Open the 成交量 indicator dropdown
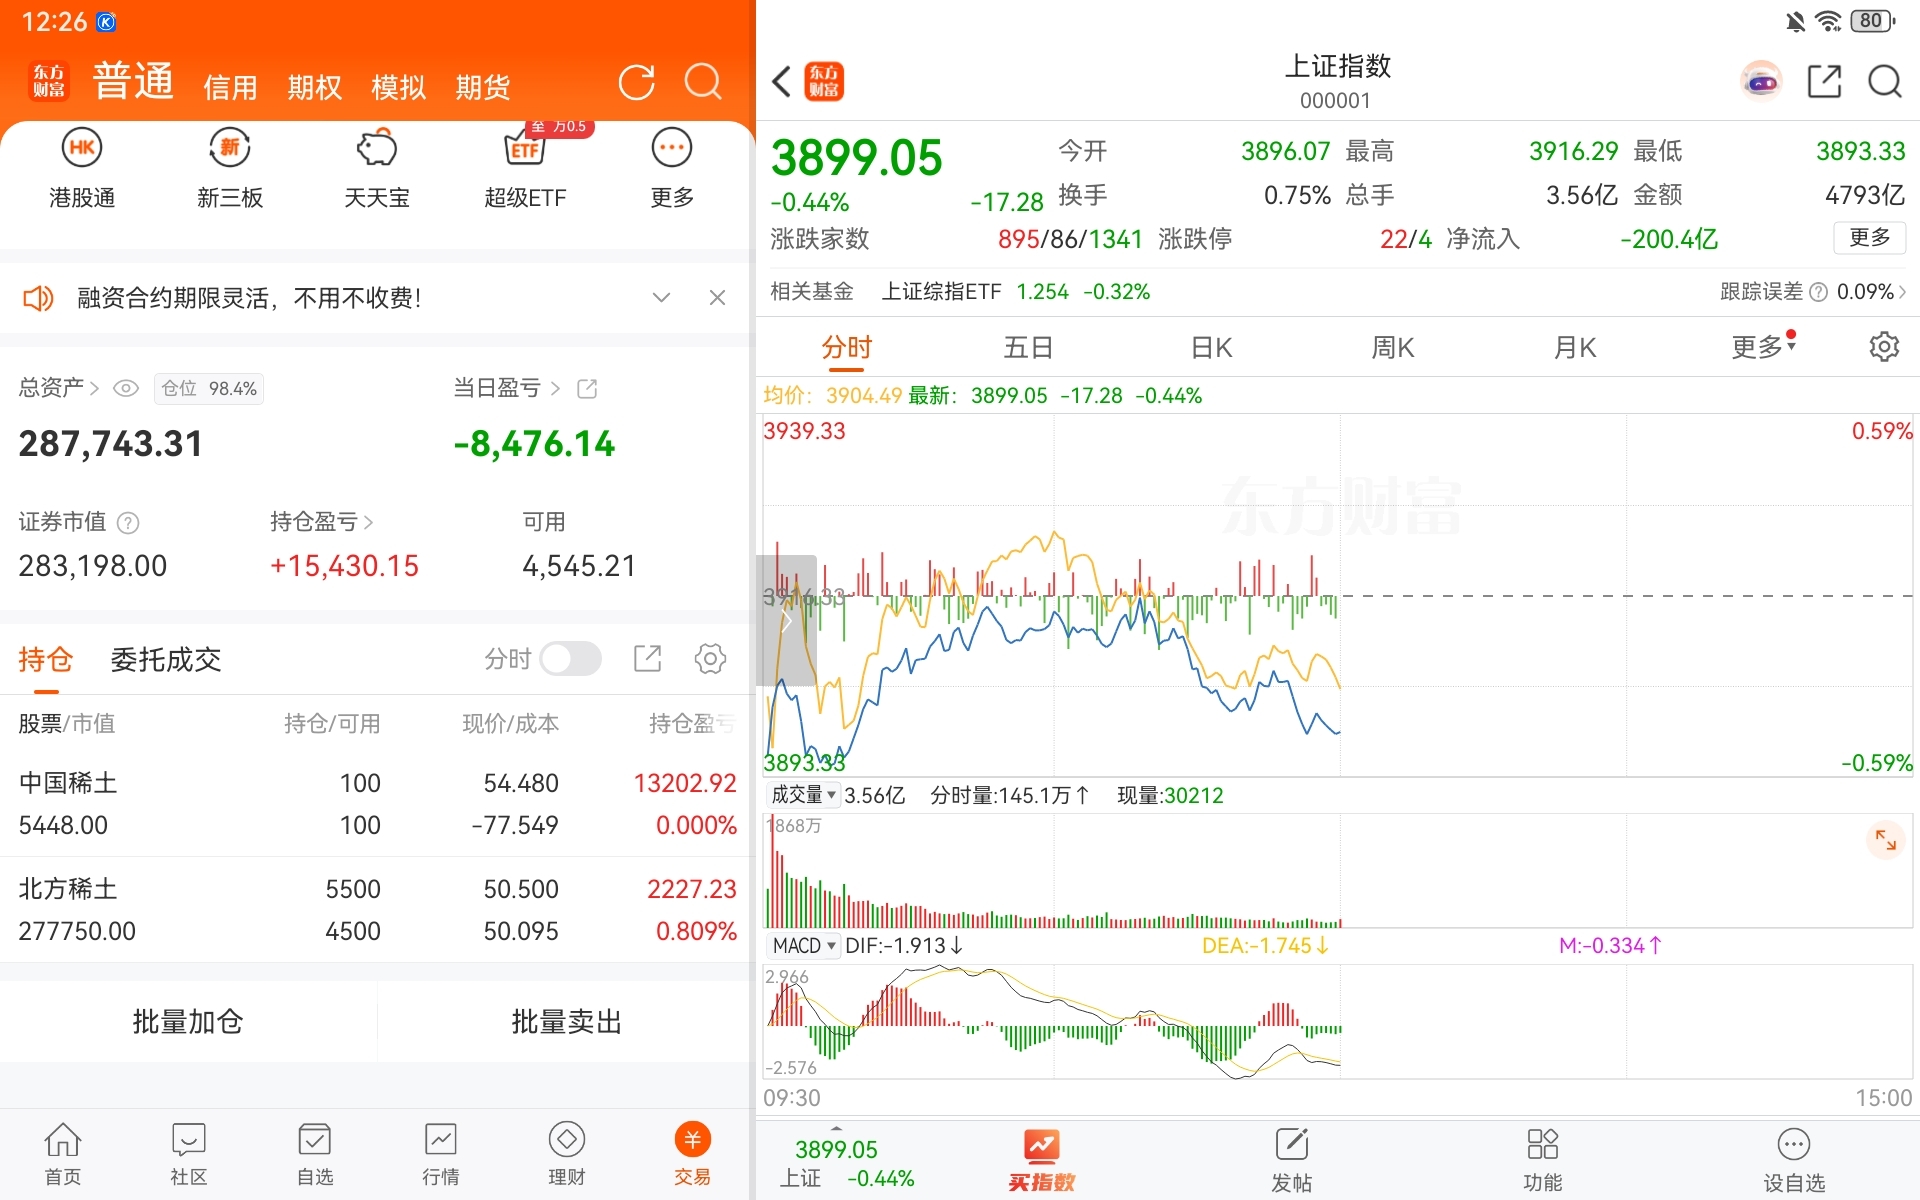Viewport: 1920px width, 1200px height. [x=803, y=795]
